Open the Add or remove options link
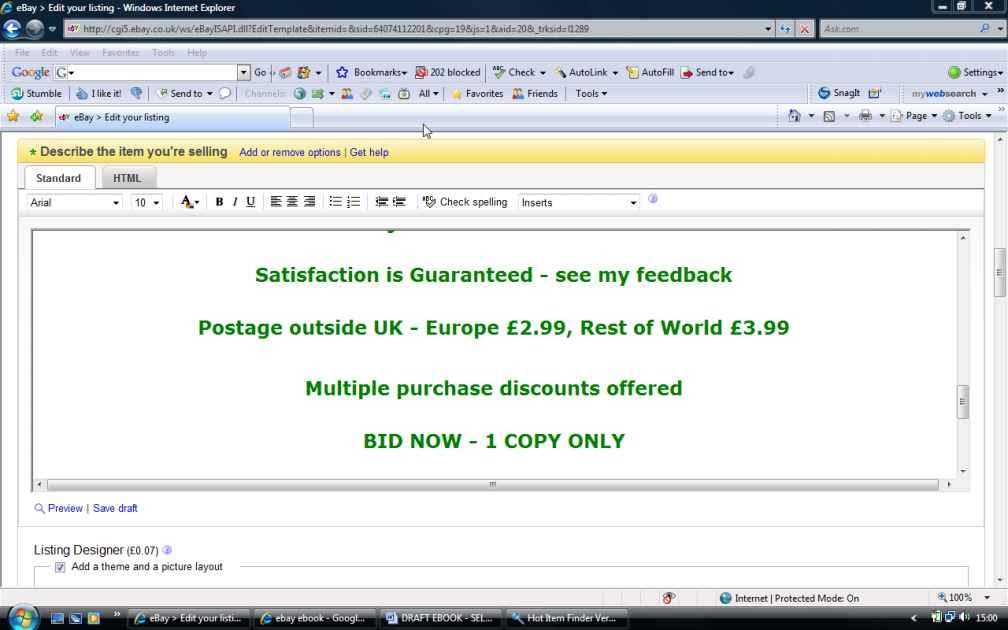1008x630 pixels. point(290,152)
